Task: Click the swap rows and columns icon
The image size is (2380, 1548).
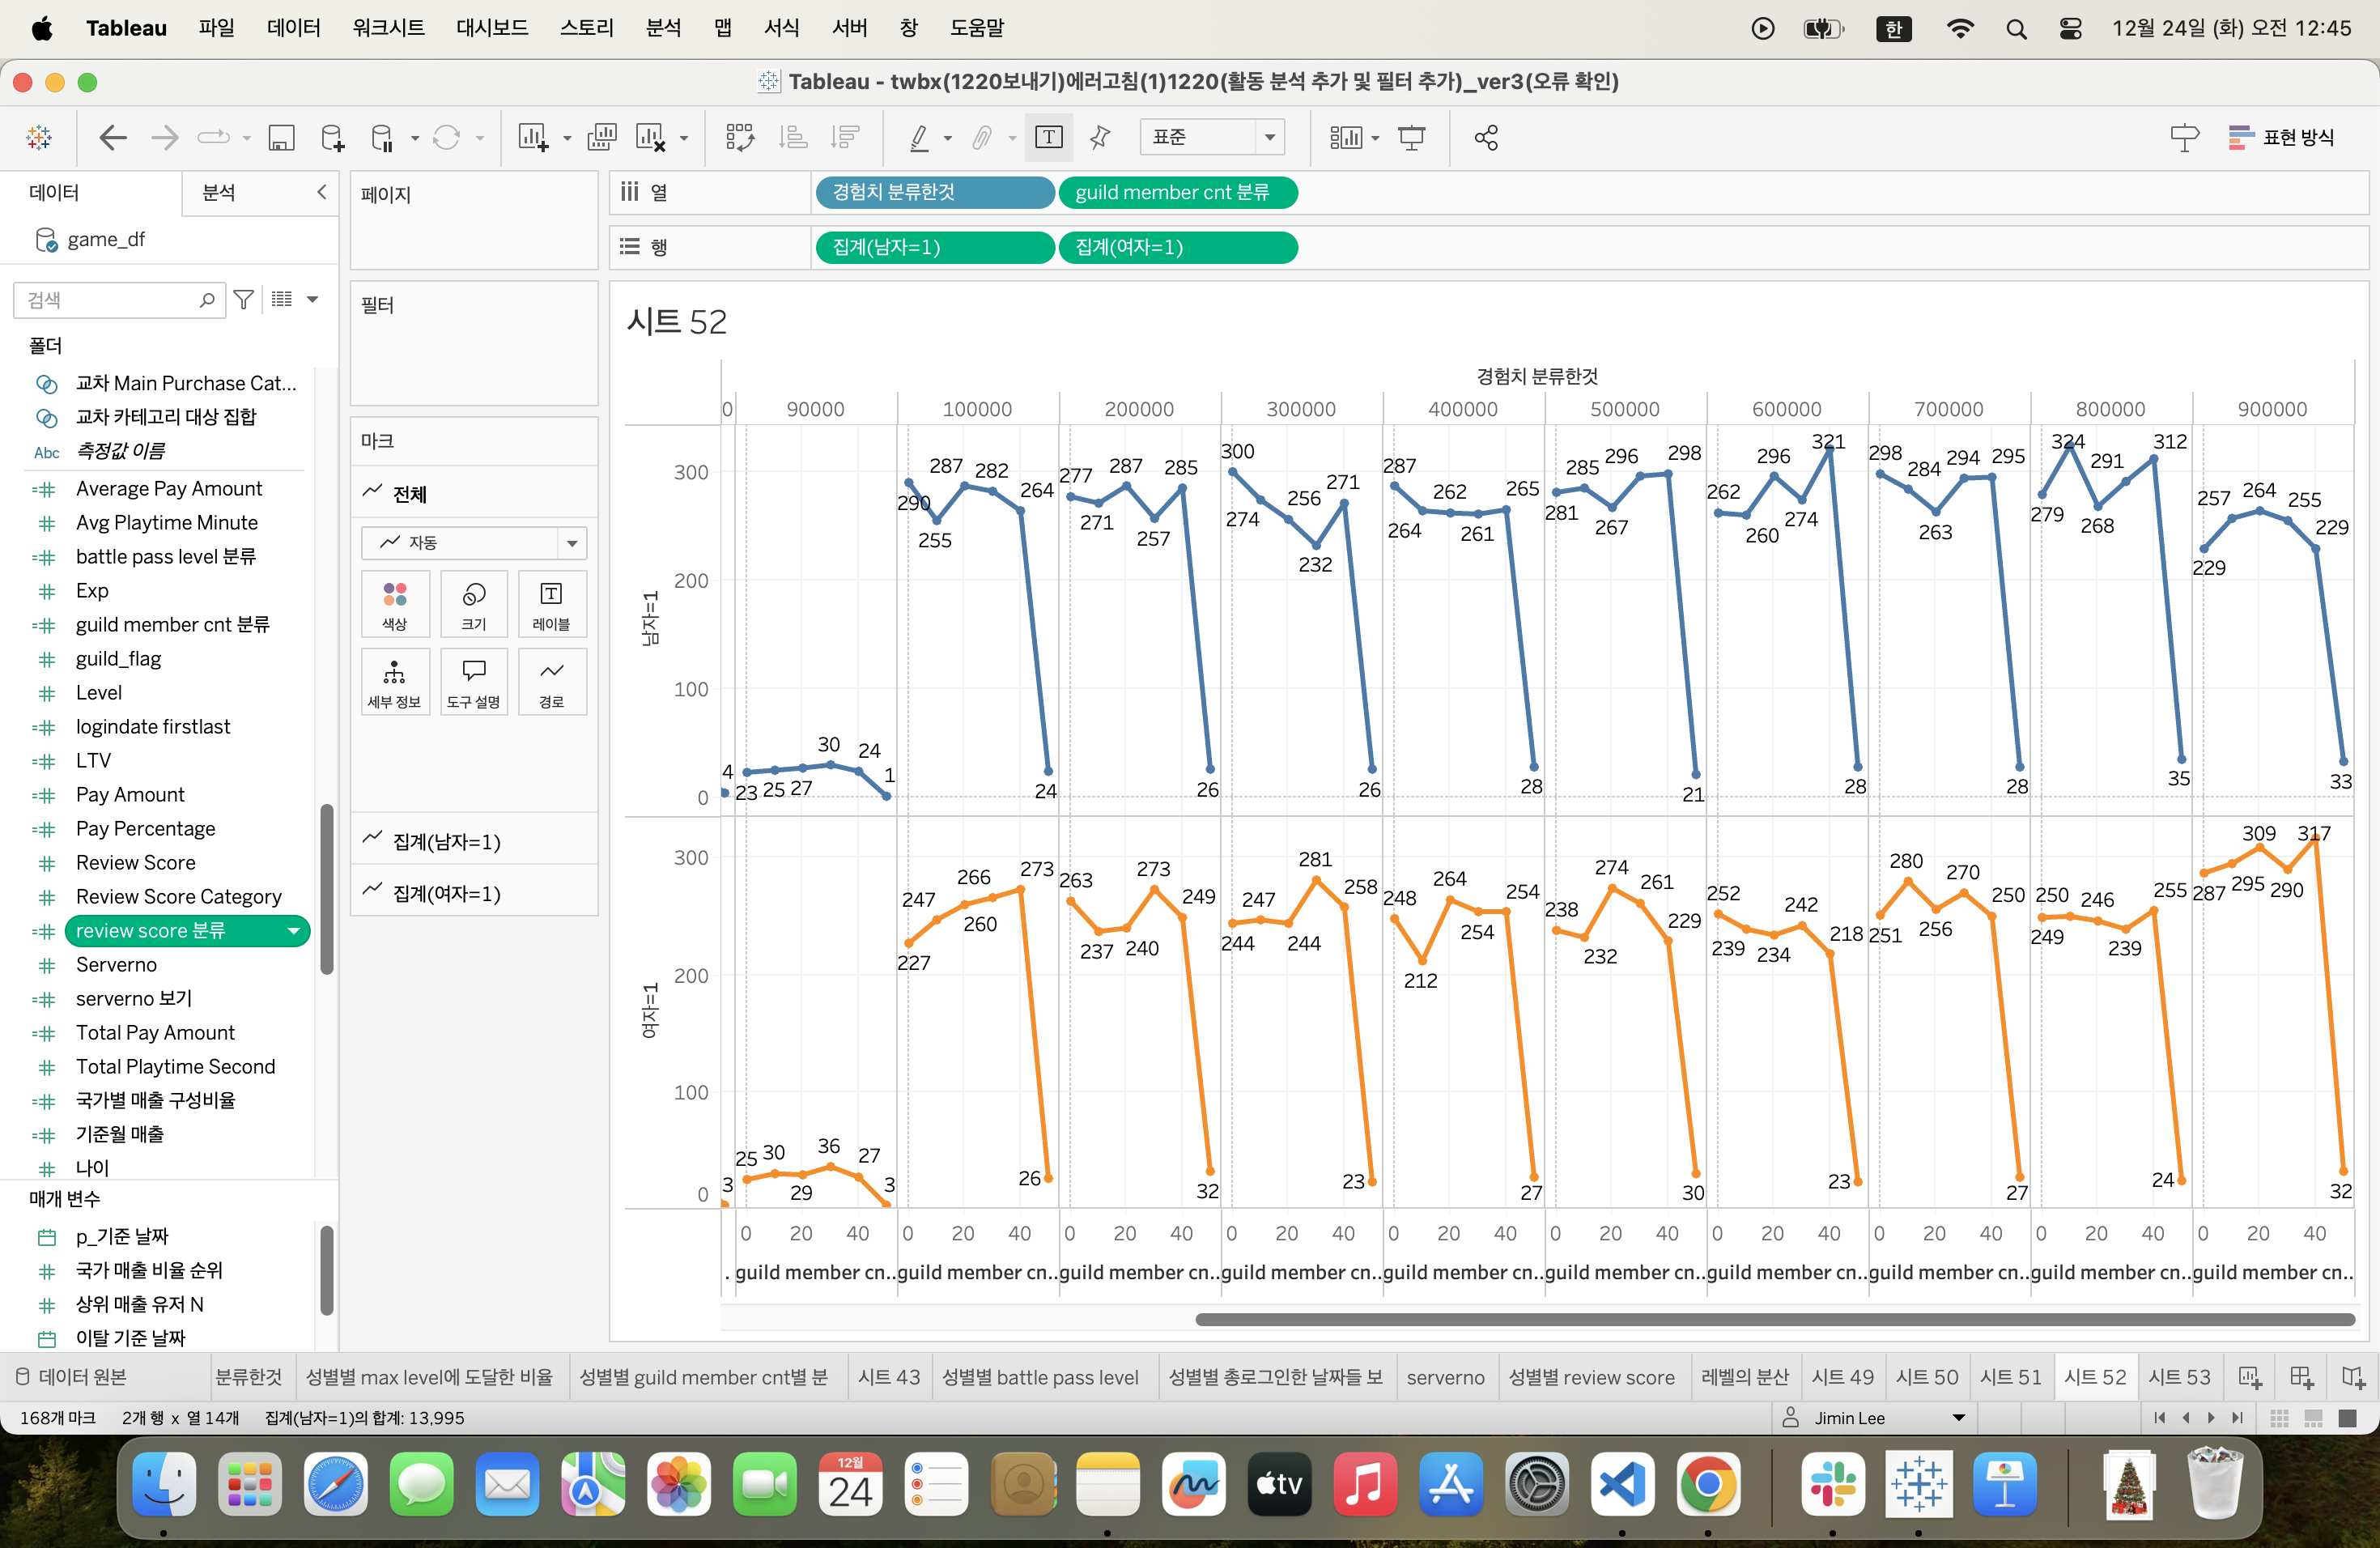Action: pyautogui.click(x=740, y=137)
